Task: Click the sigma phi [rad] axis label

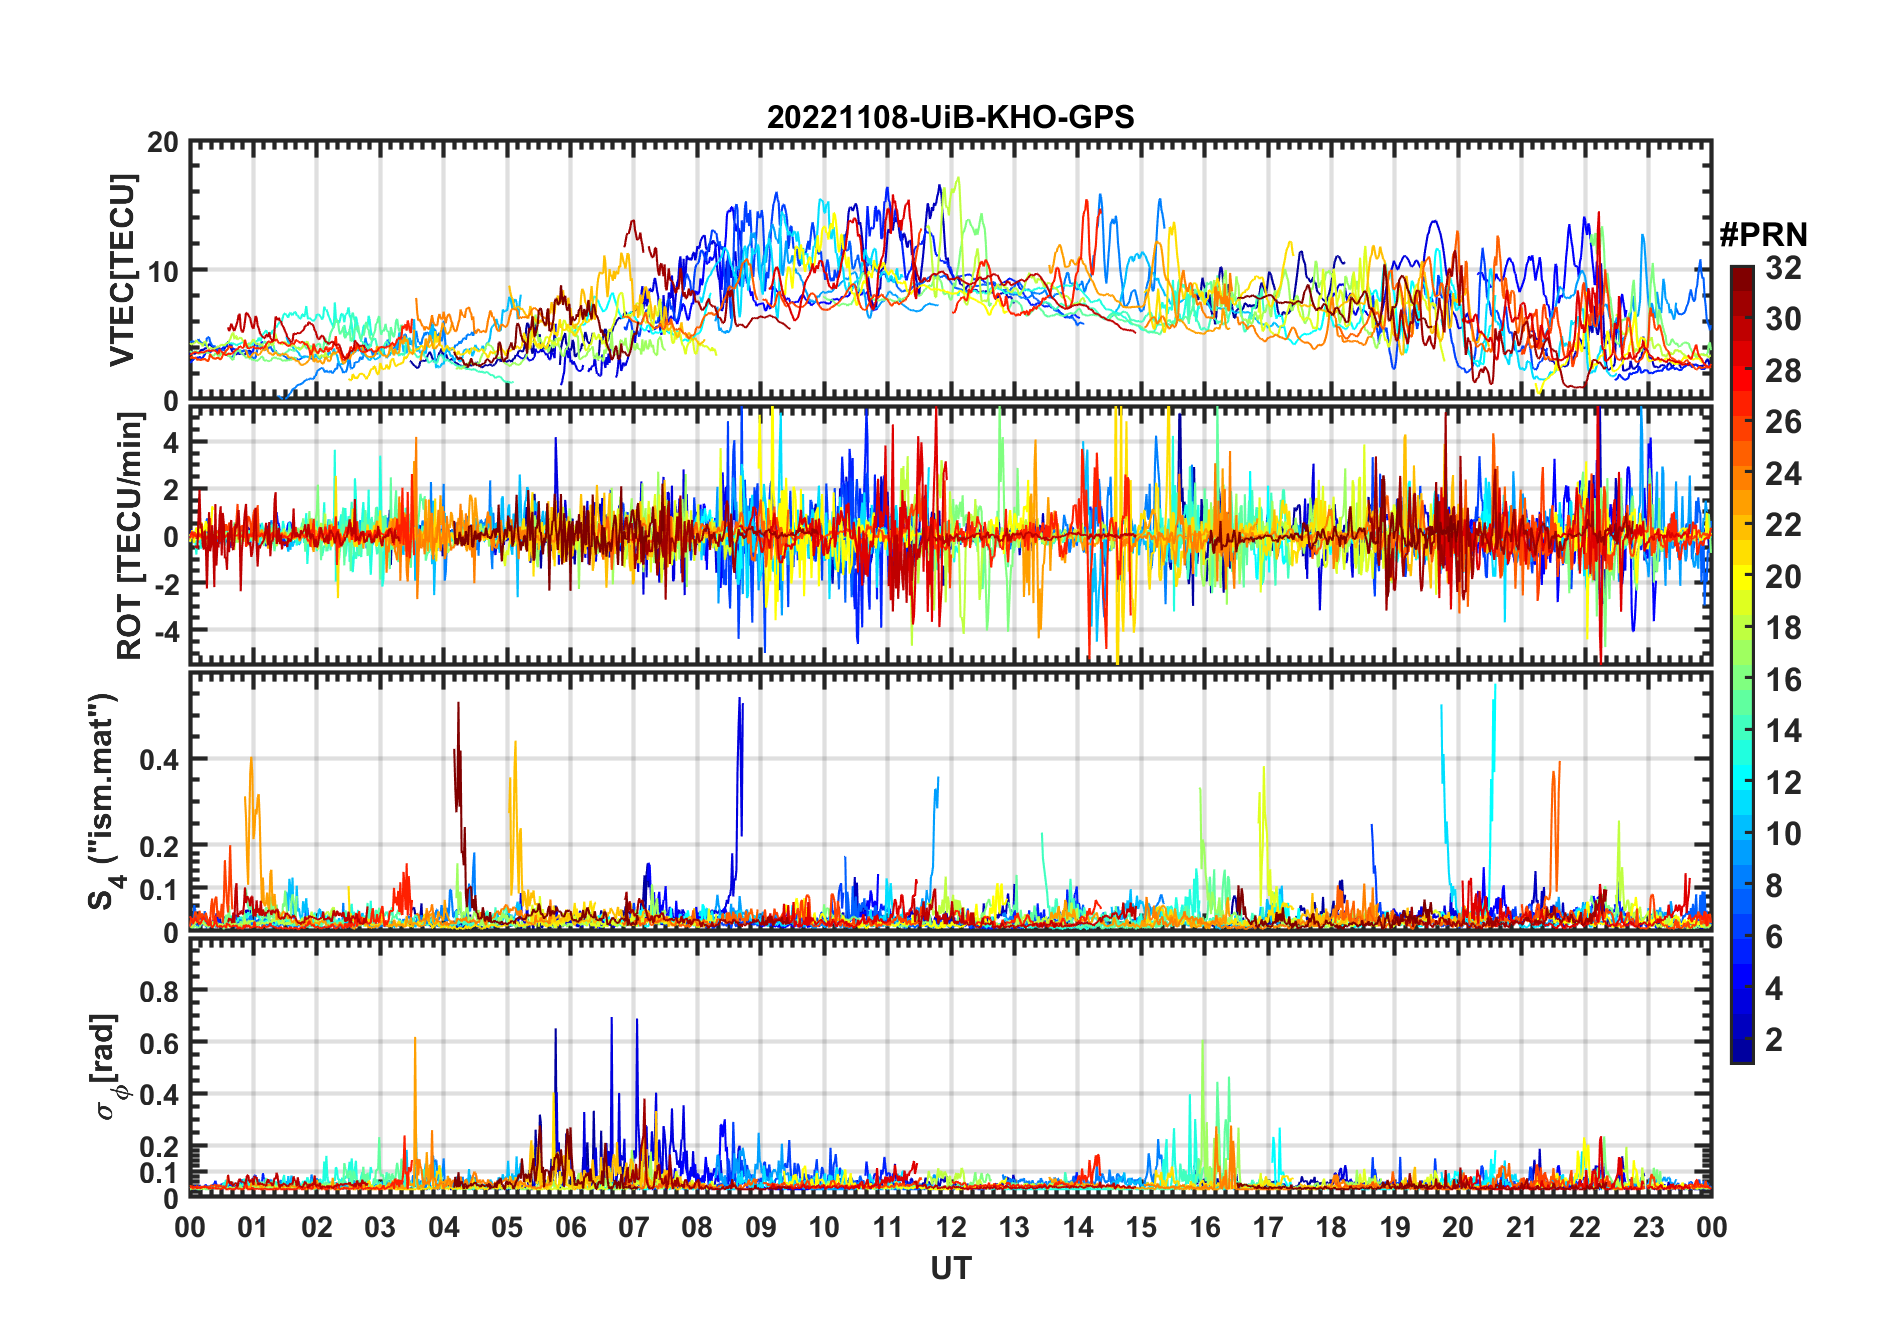Action: pos(108,1066)
